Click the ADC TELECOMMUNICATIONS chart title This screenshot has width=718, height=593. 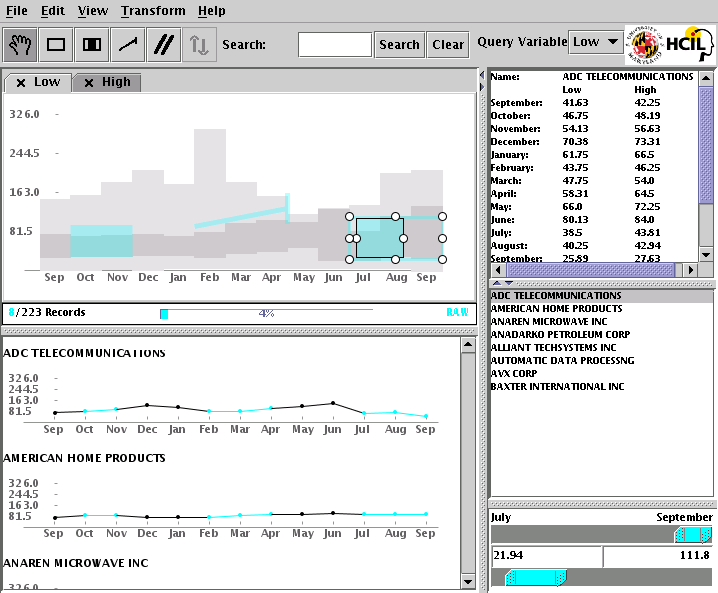(x=84, y=353)
